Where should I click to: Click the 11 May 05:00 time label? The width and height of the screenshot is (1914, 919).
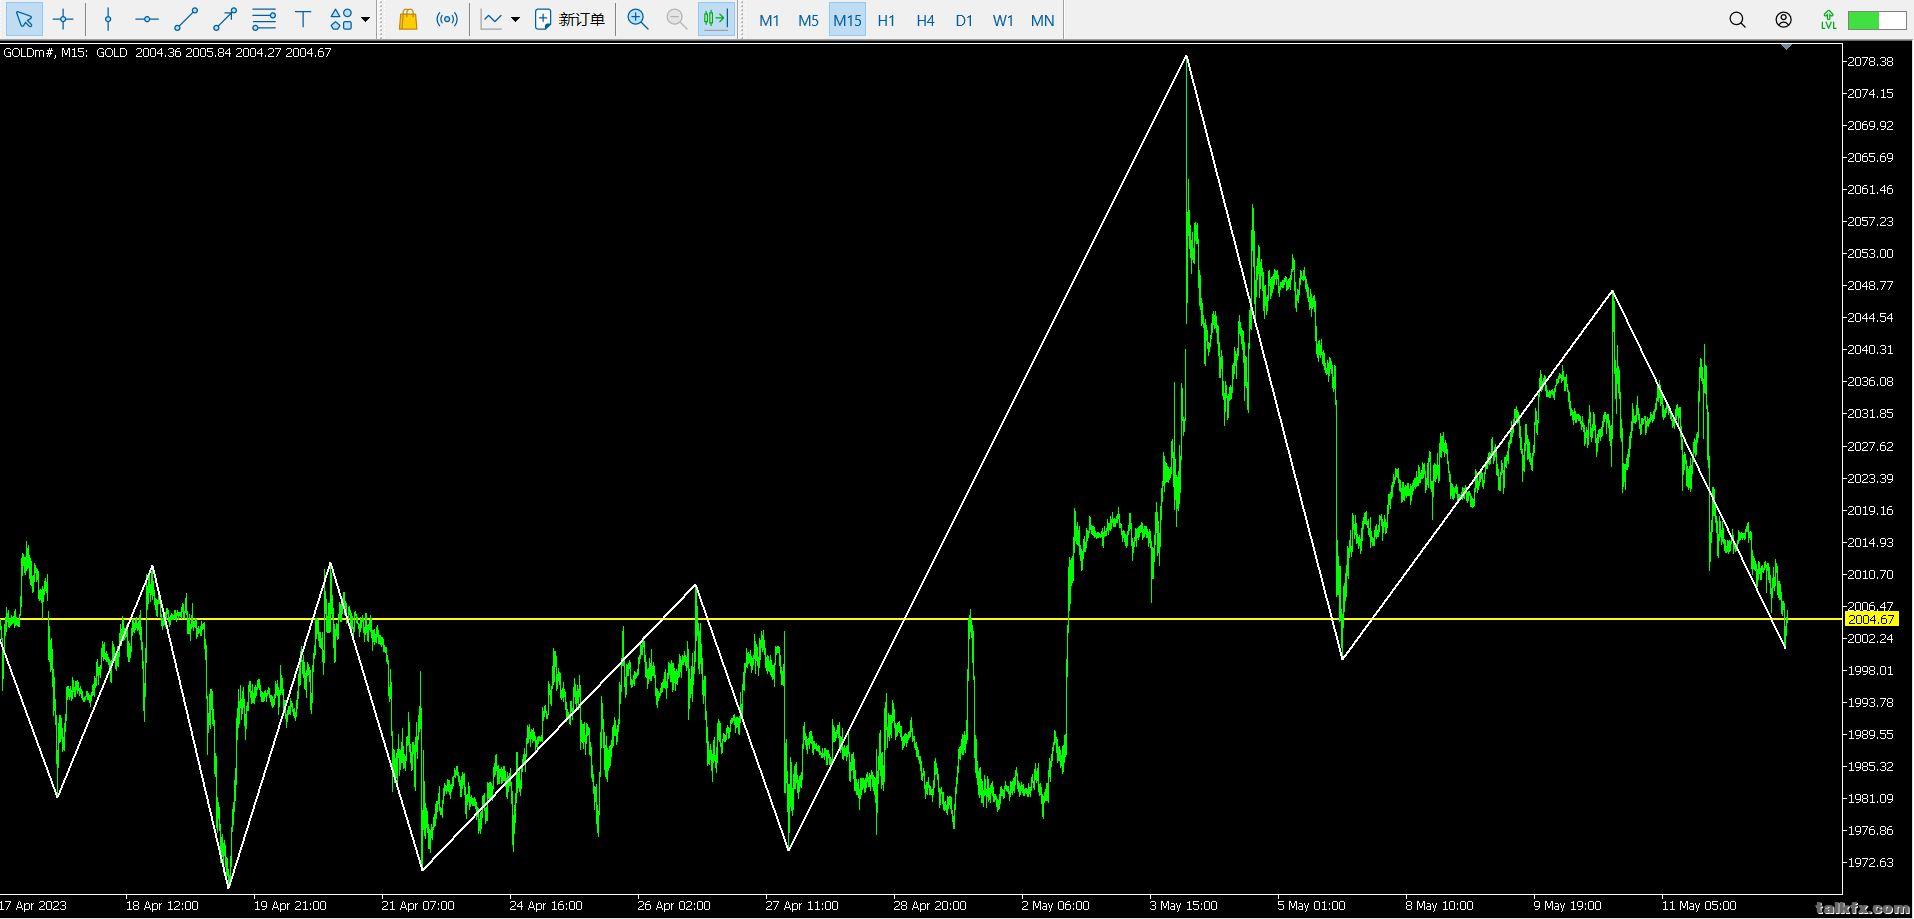(1698, 906)
